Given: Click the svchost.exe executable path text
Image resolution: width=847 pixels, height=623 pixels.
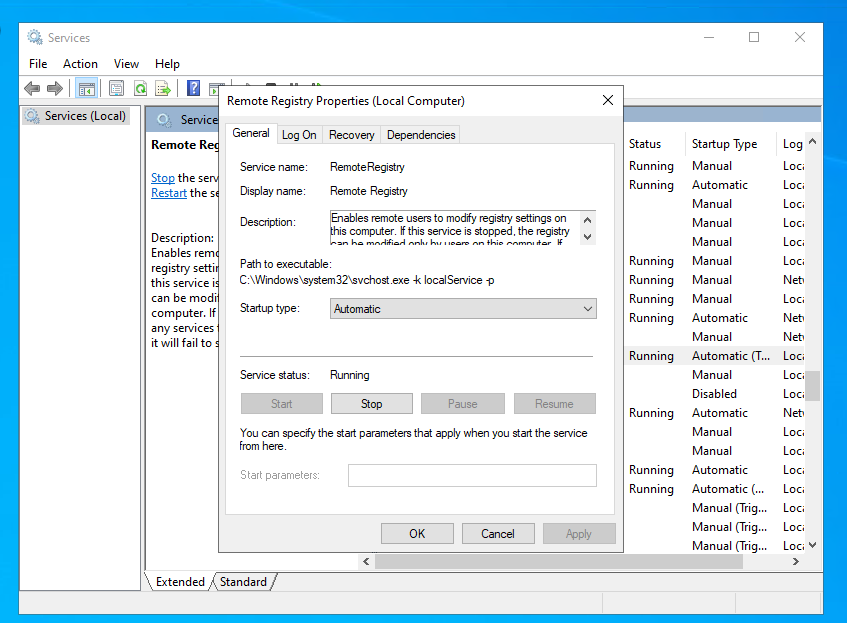Looking at the screenshot, I should (x=367, y=280).
